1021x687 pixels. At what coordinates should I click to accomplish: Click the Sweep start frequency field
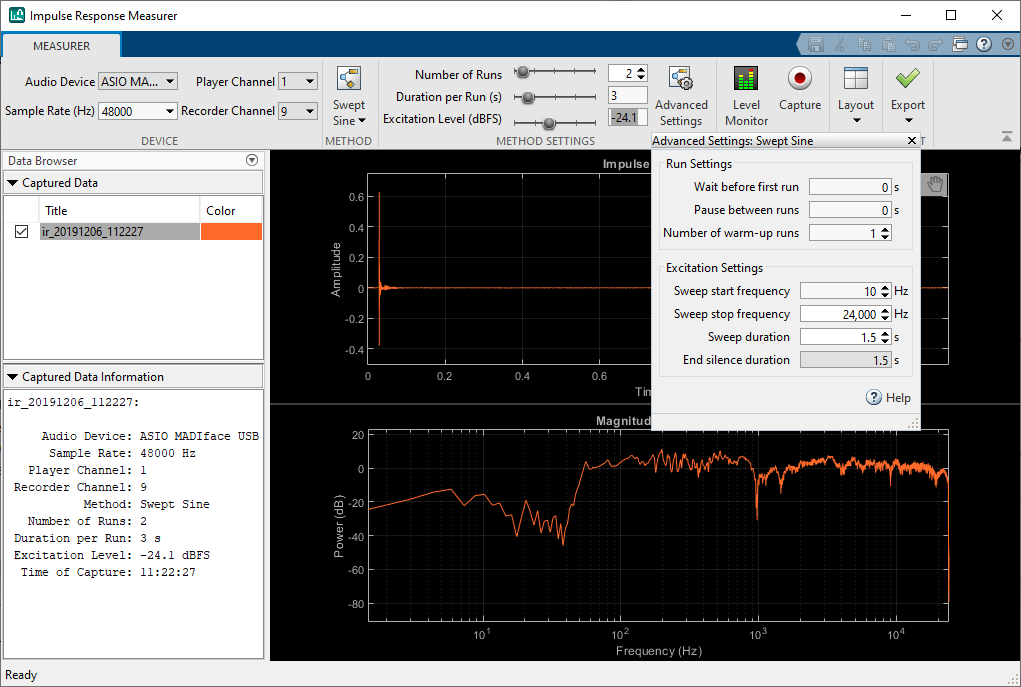click(x=838, y=291)
